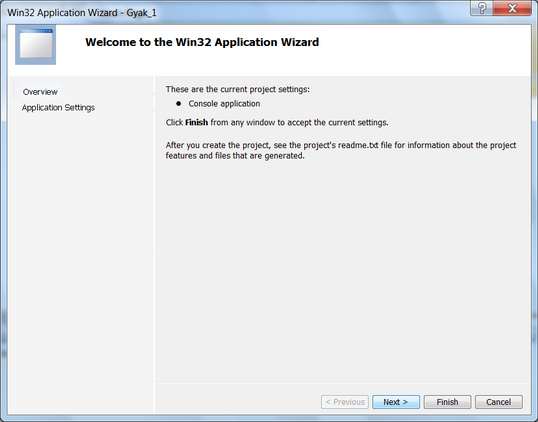This screenshot has height=422, width=538.
Task: Click the wizard window icon image
Action: click(36, 45)
